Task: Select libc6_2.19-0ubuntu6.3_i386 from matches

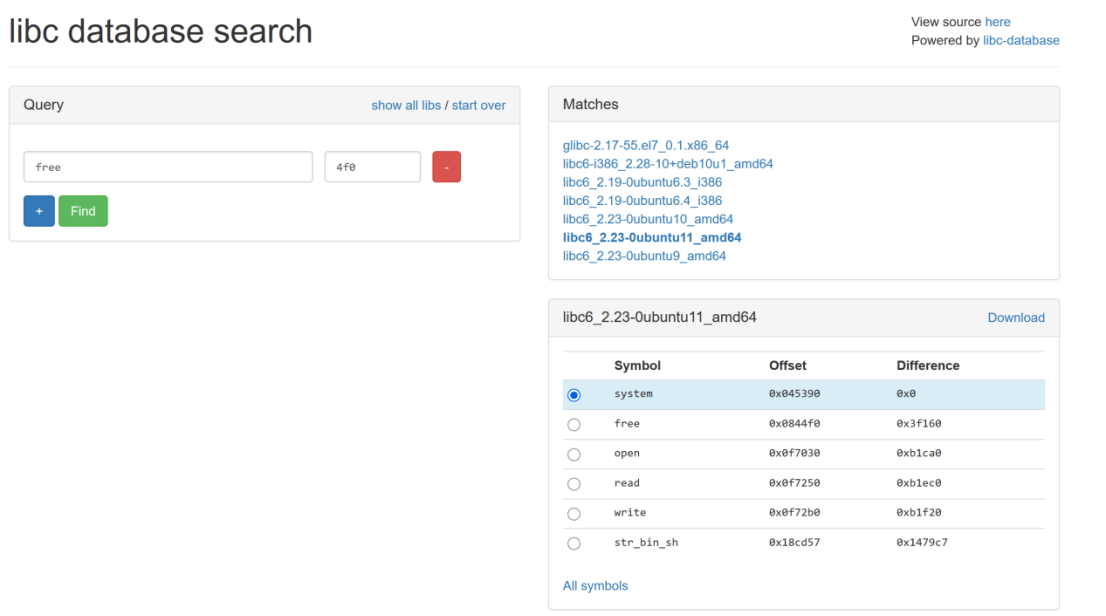Action: pos(642,183)
